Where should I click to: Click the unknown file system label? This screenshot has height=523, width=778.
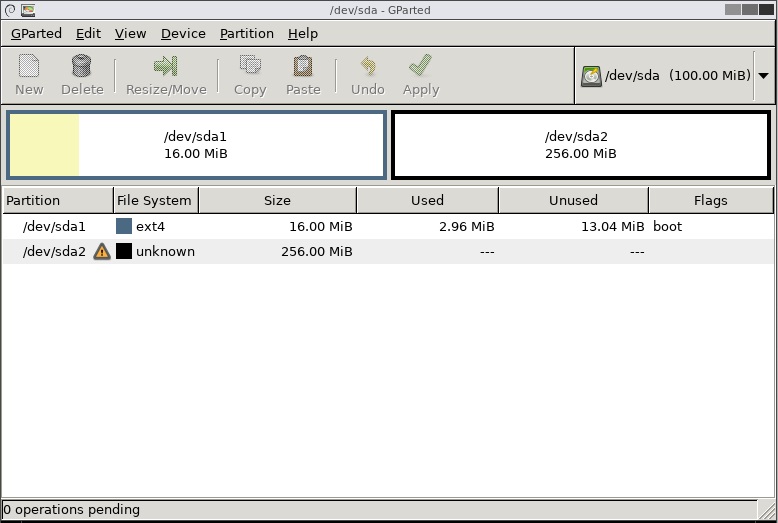point(165,252)
